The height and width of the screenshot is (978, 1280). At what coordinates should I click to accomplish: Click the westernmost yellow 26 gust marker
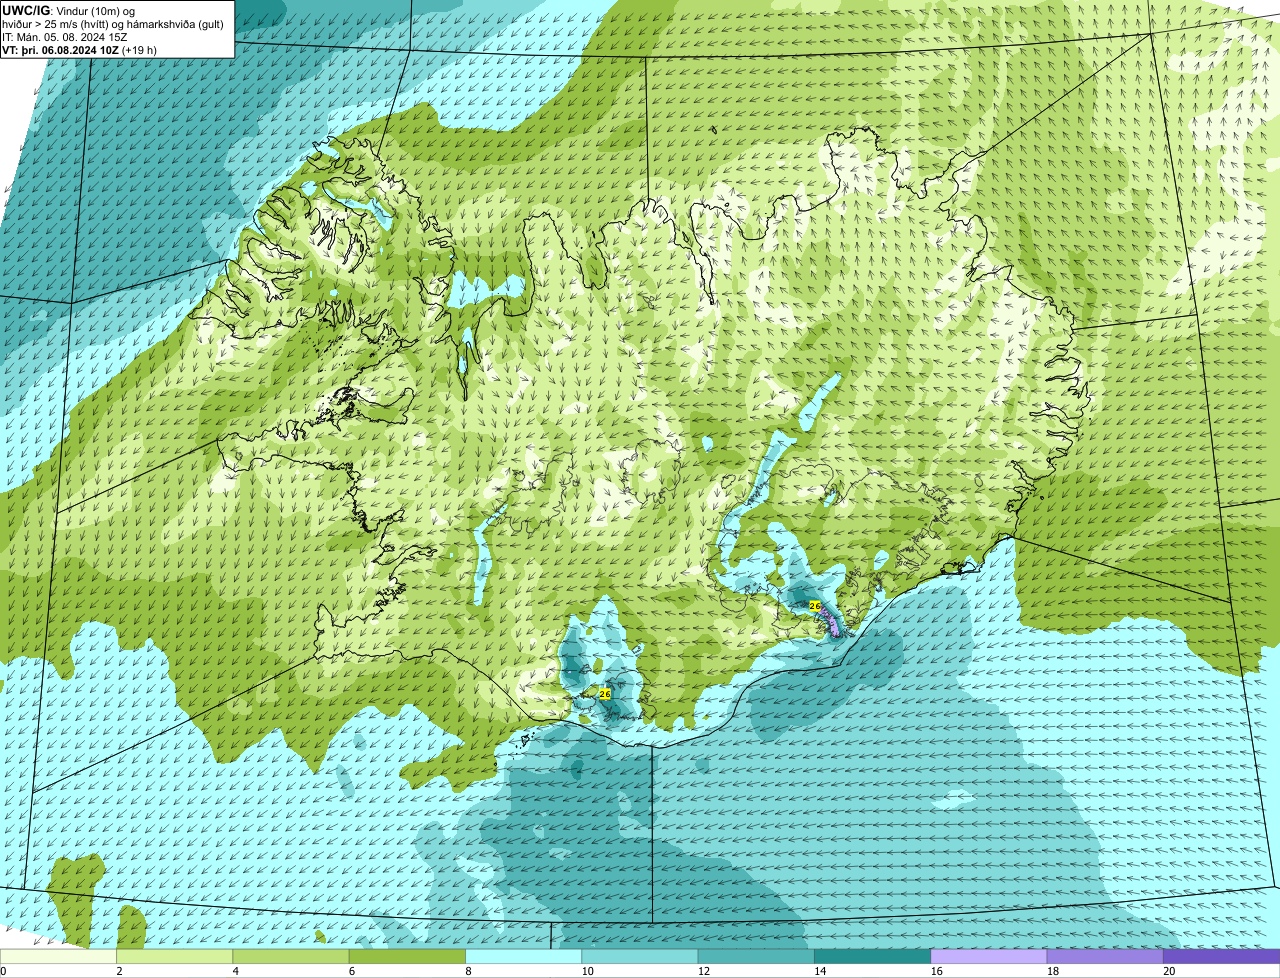[x=604, y=693]
